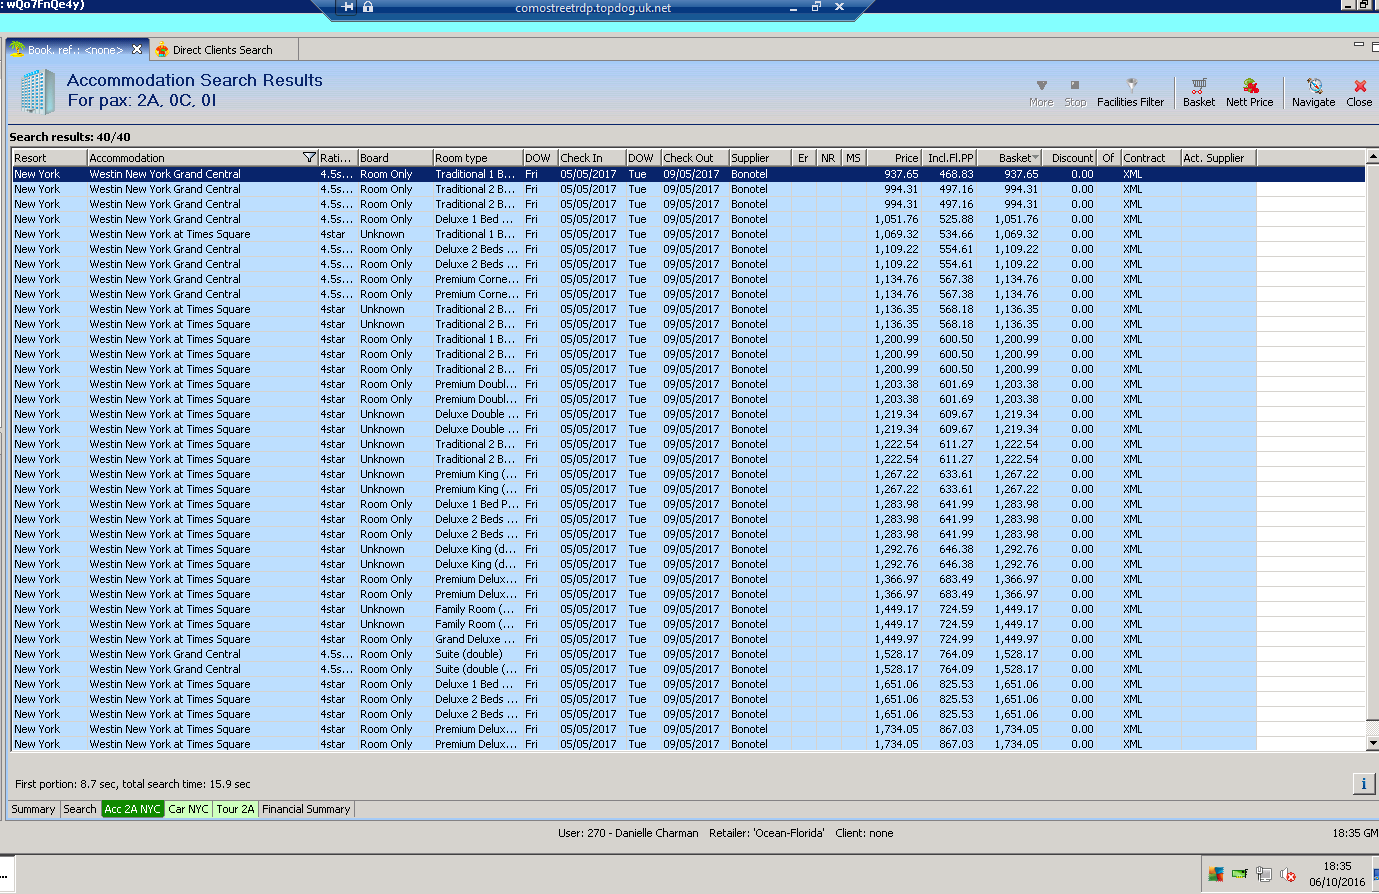Open the Acc 2A NYC bottom tab
The width and height of the screenshot is (1379, 894).
tap(132, 809)
